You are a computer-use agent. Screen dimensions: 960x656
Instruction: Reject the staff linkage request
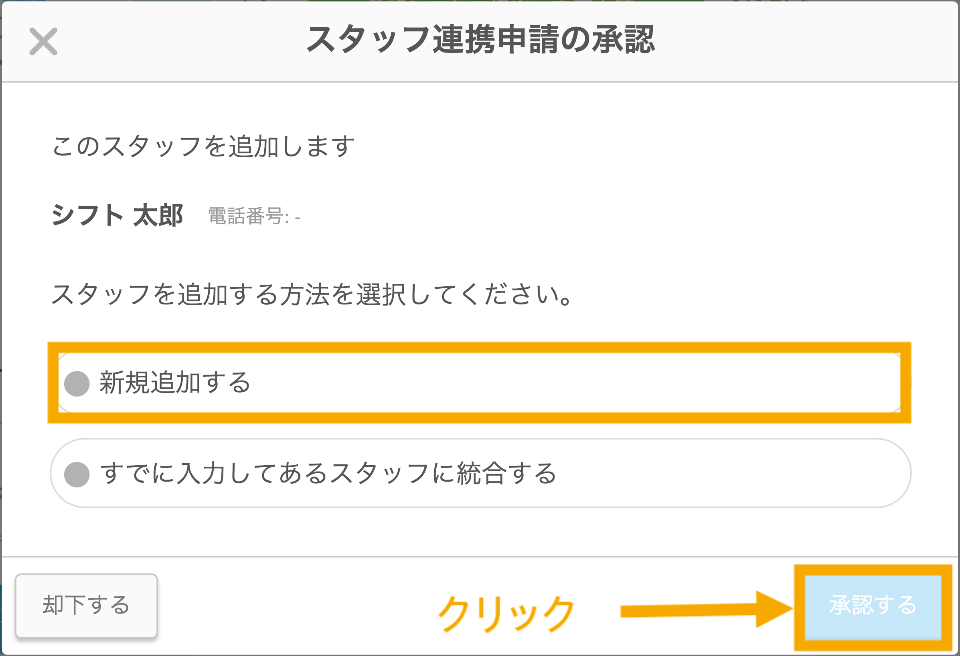tap(86, 604)
